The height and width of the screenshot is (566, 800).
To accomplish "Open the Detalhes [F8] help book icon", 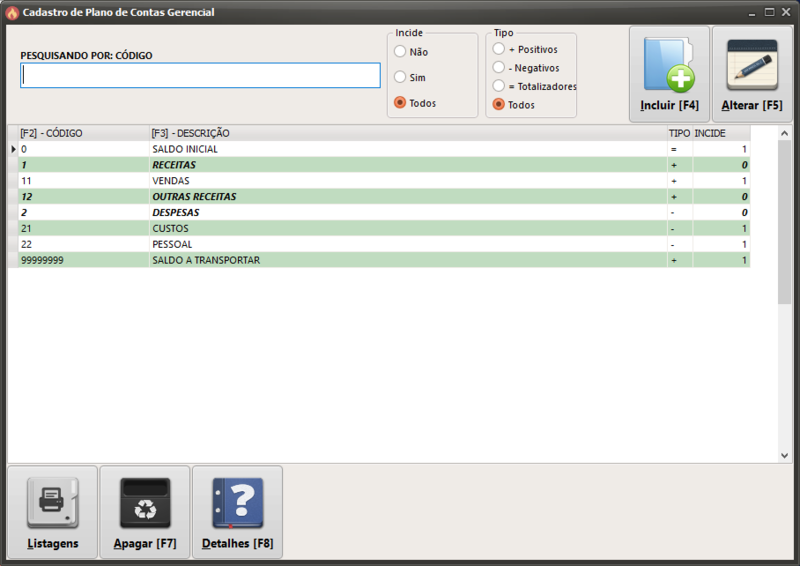I will (238, 503).
